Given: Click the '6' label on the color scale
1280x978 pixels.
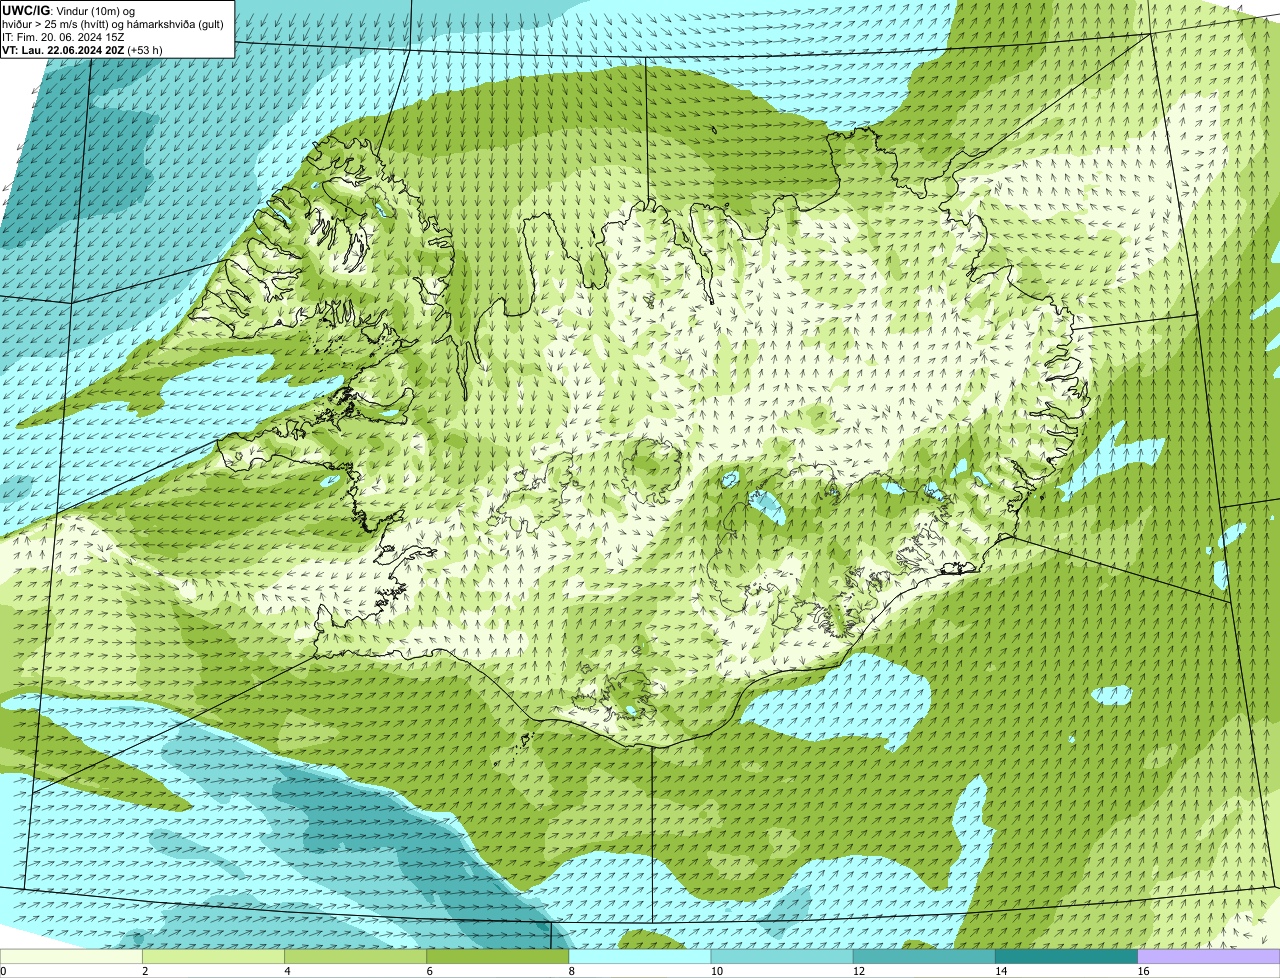Looking at the screenshot, I should pyautogui.click(x=429, y=971).
